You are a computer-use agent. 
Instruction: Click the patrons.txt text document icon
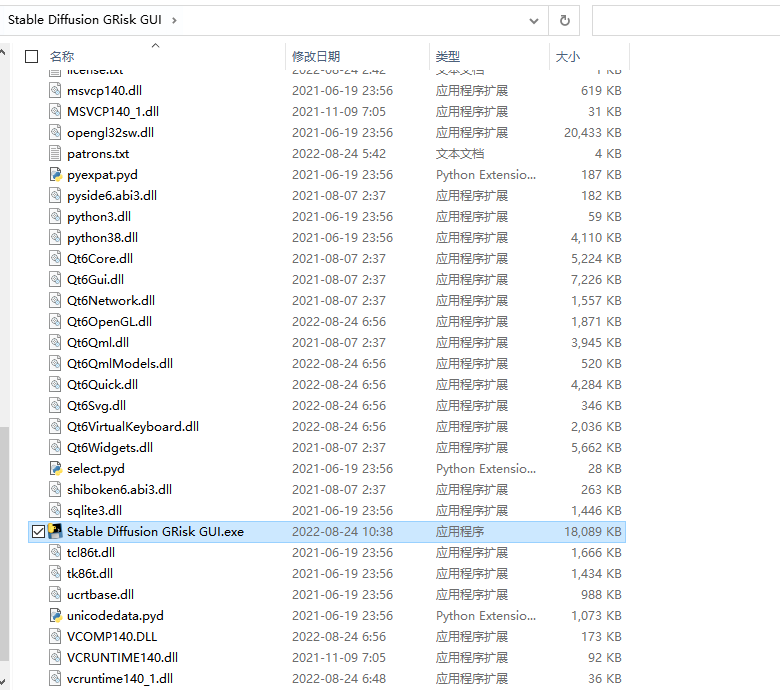[x=55, y=153]
